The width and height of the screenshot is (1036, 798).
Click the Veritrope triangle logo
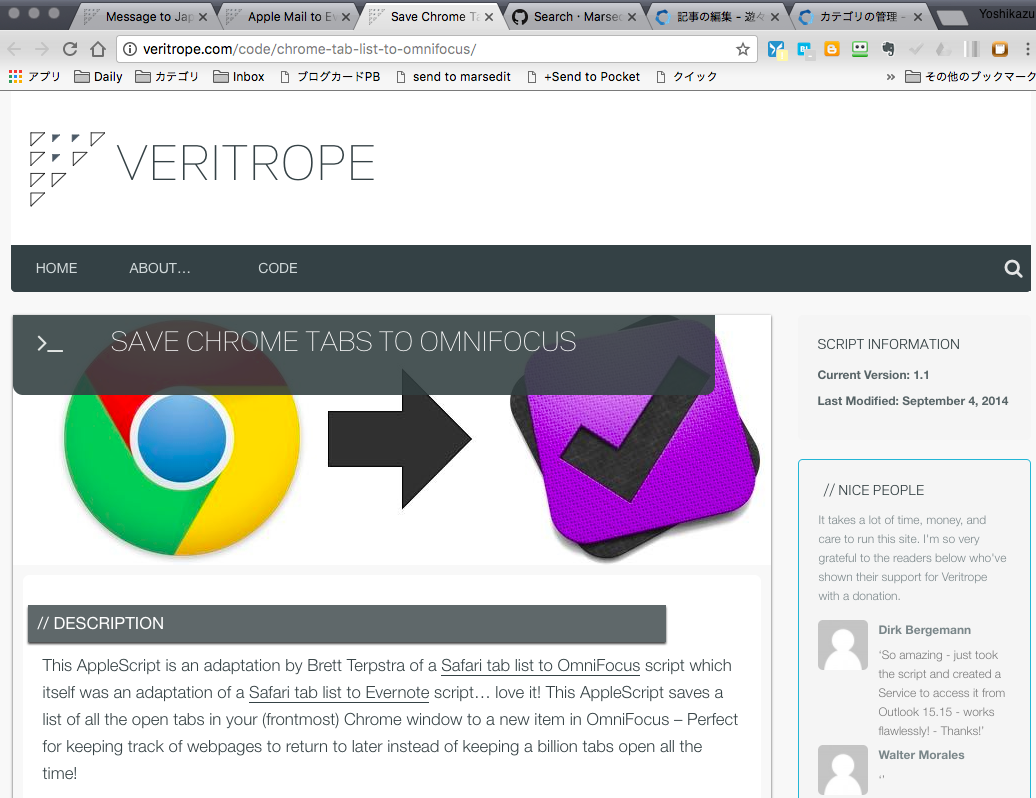(x=67, y=169)
